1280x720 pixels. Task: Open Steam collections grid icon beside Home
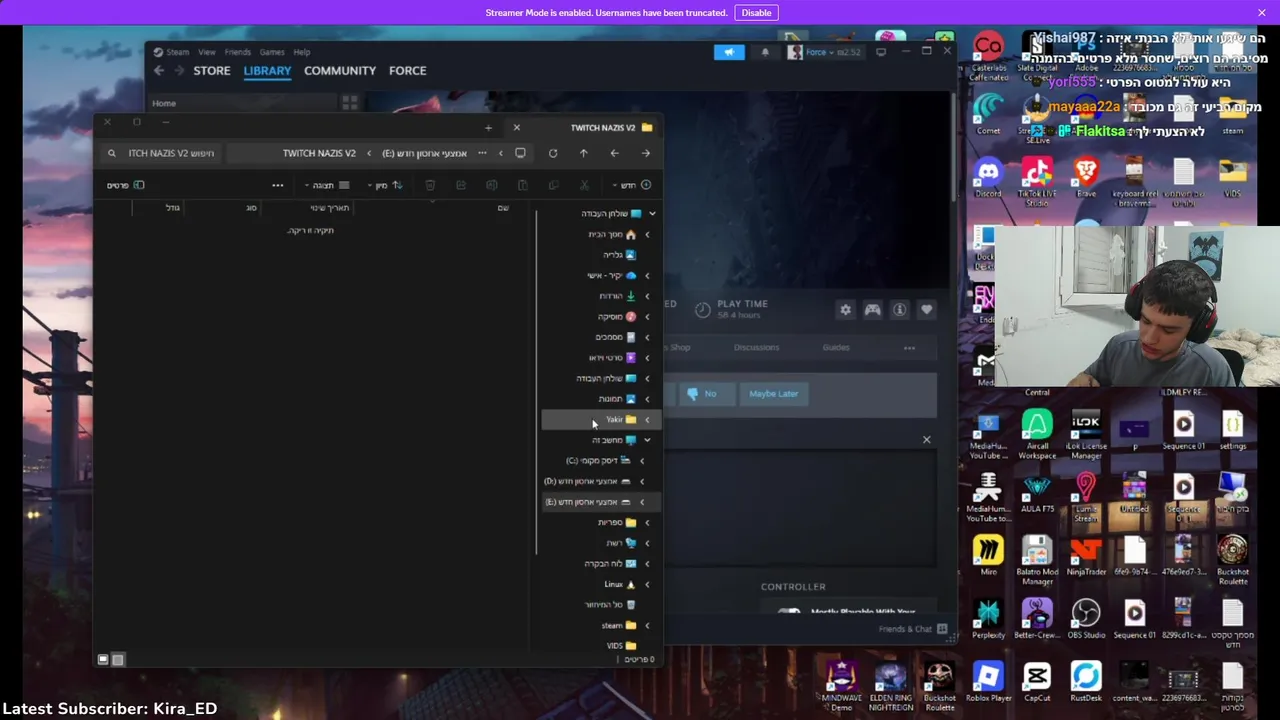click(349, 102)
